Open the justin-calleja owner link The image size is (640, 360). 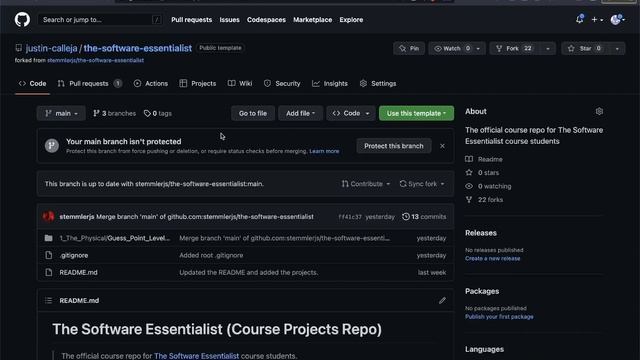coord(51,48)
